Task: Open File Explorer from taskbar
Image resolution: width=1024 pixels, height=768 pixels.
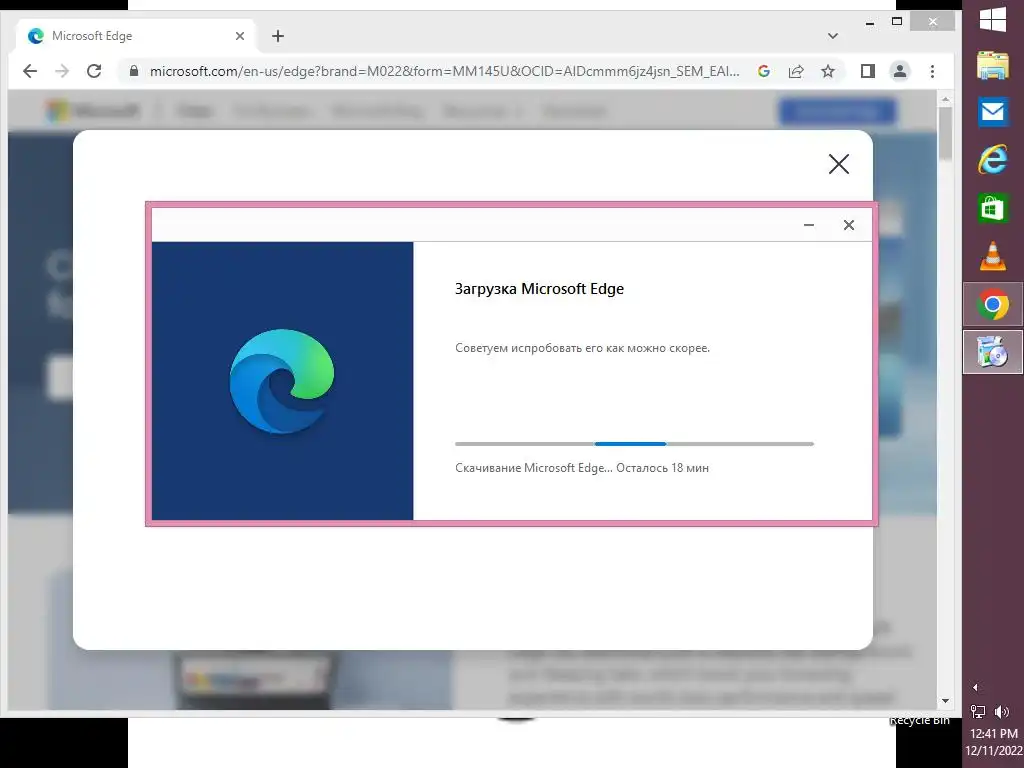Action: (x=993, y=65)
